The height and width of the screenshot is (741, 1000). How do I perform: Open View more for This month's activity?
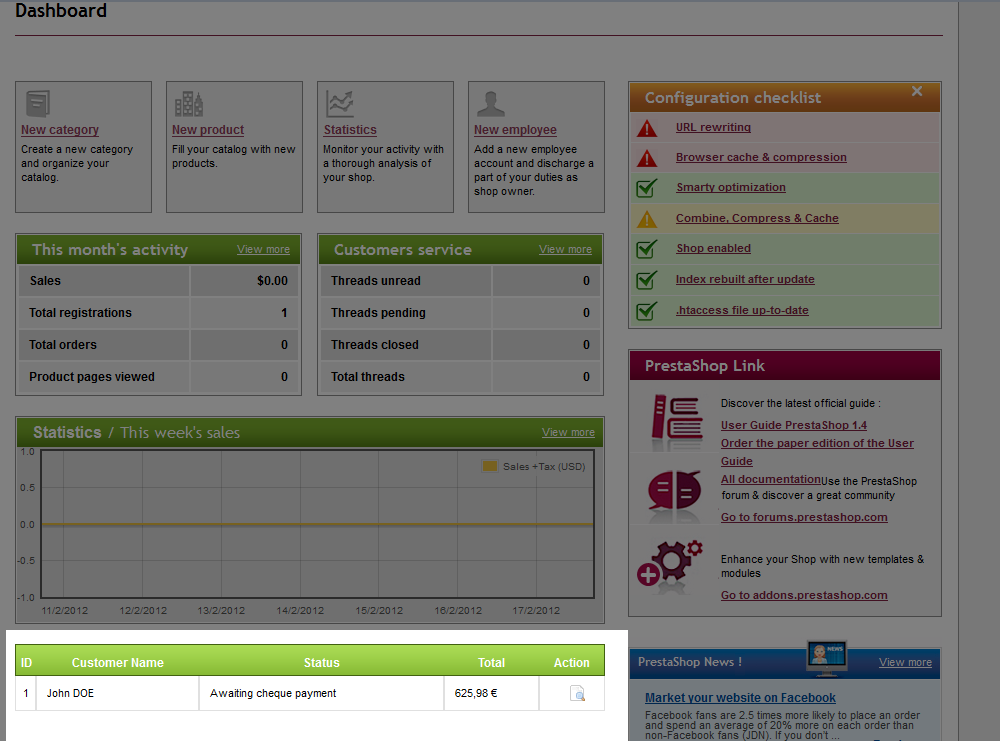pos(263,250)
